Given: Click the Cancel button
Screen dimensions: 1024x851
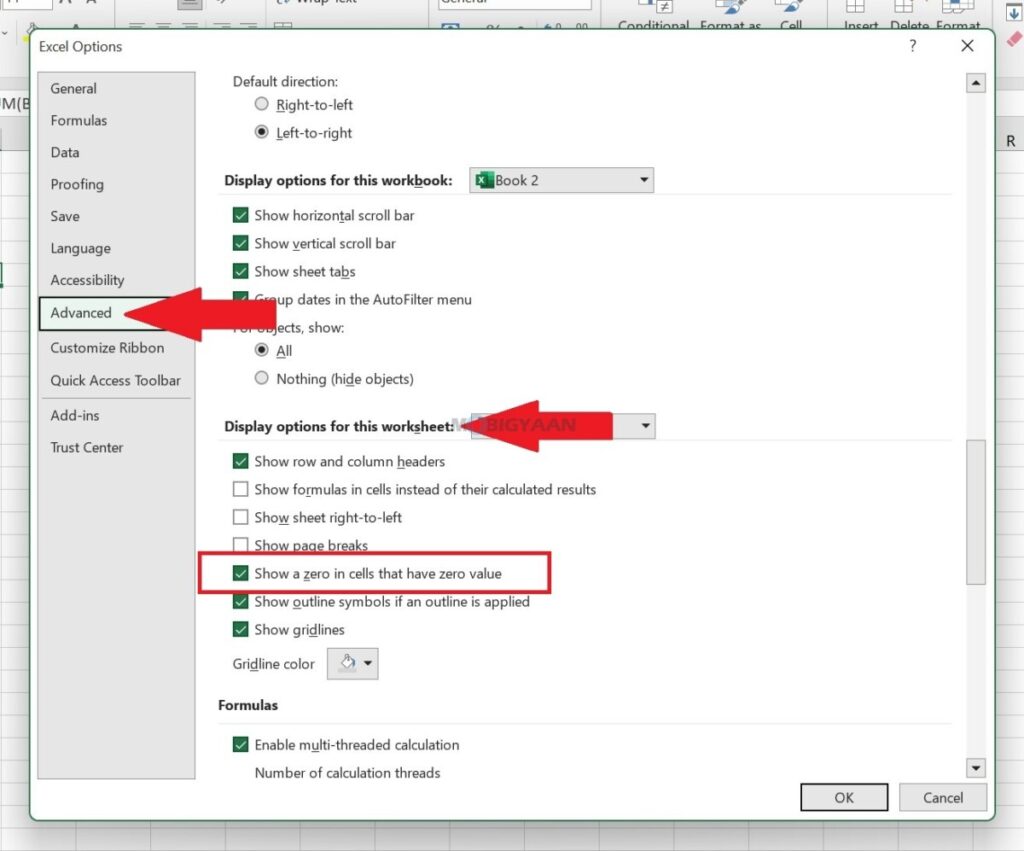Looking at the screenshot, I should [x=942, y=797].
